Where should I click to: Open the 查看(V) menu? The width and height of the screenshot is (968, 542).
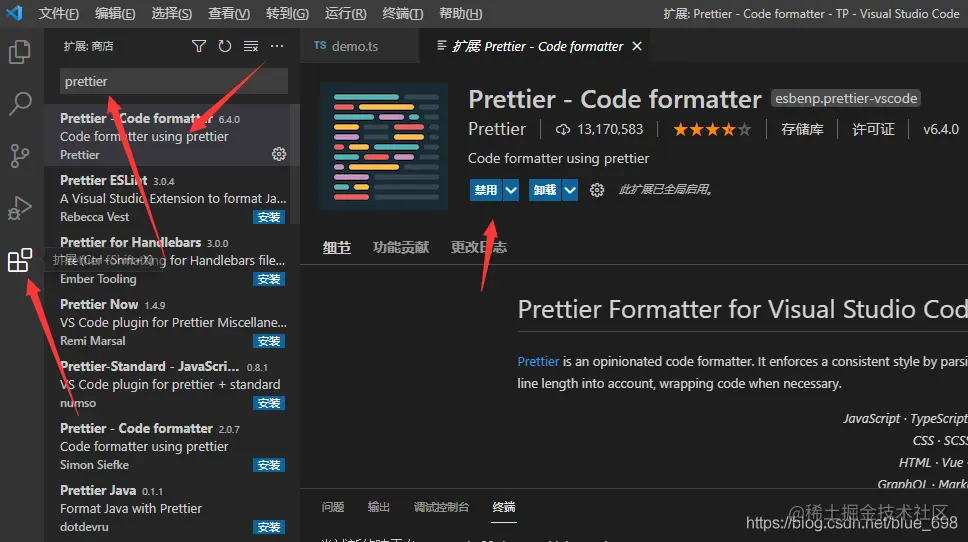point(228,14)
